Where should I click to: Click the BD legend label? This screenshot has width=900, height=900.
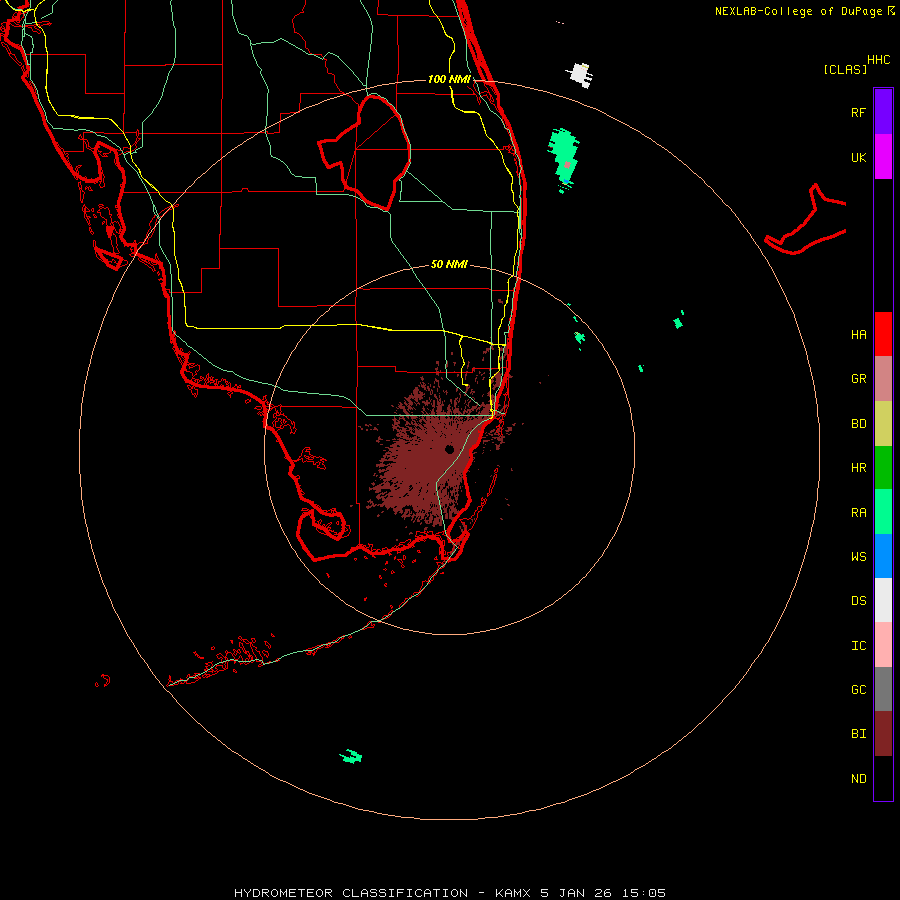pyautogui.click(x=858, y=424)
